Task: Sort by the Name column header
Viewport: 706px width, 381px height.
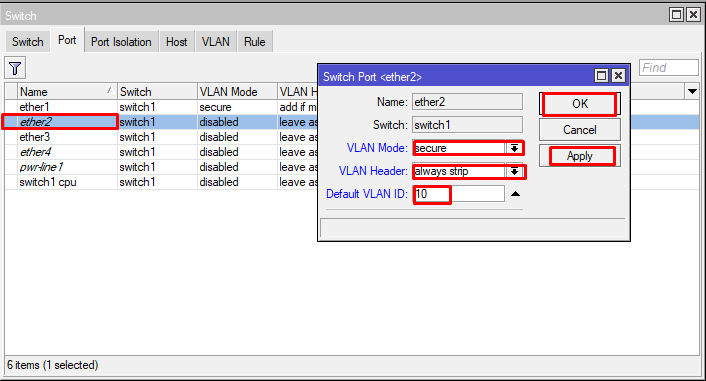Action: point(67,91)
